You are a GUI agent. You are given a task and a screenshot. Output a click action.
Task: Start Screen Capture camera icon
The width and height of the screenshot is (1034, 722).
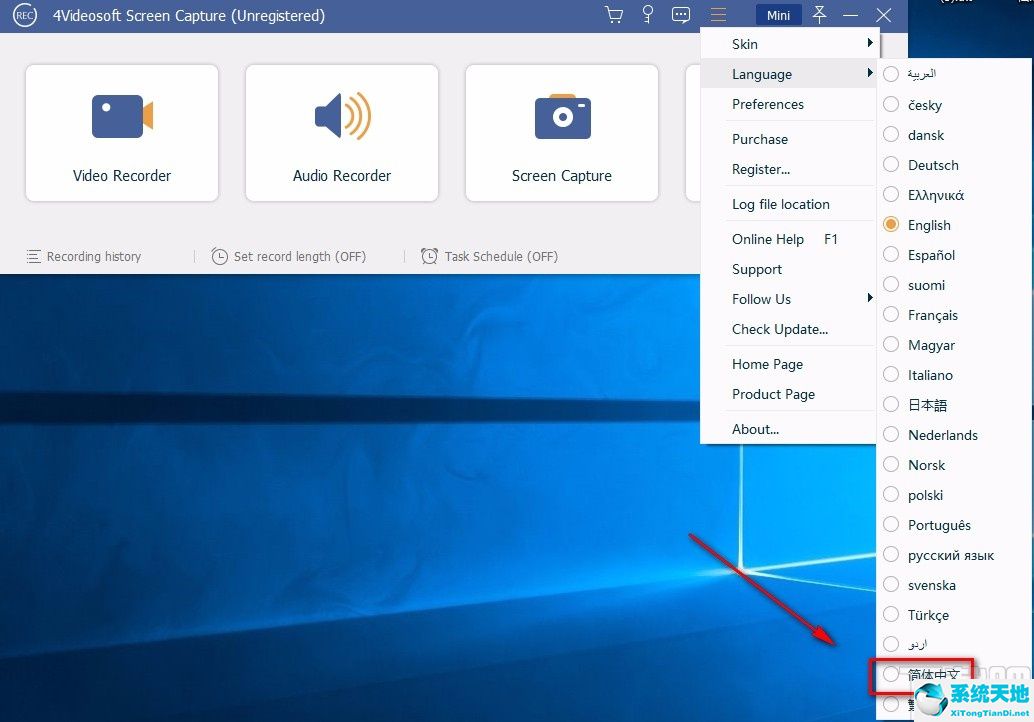point(563,117)
